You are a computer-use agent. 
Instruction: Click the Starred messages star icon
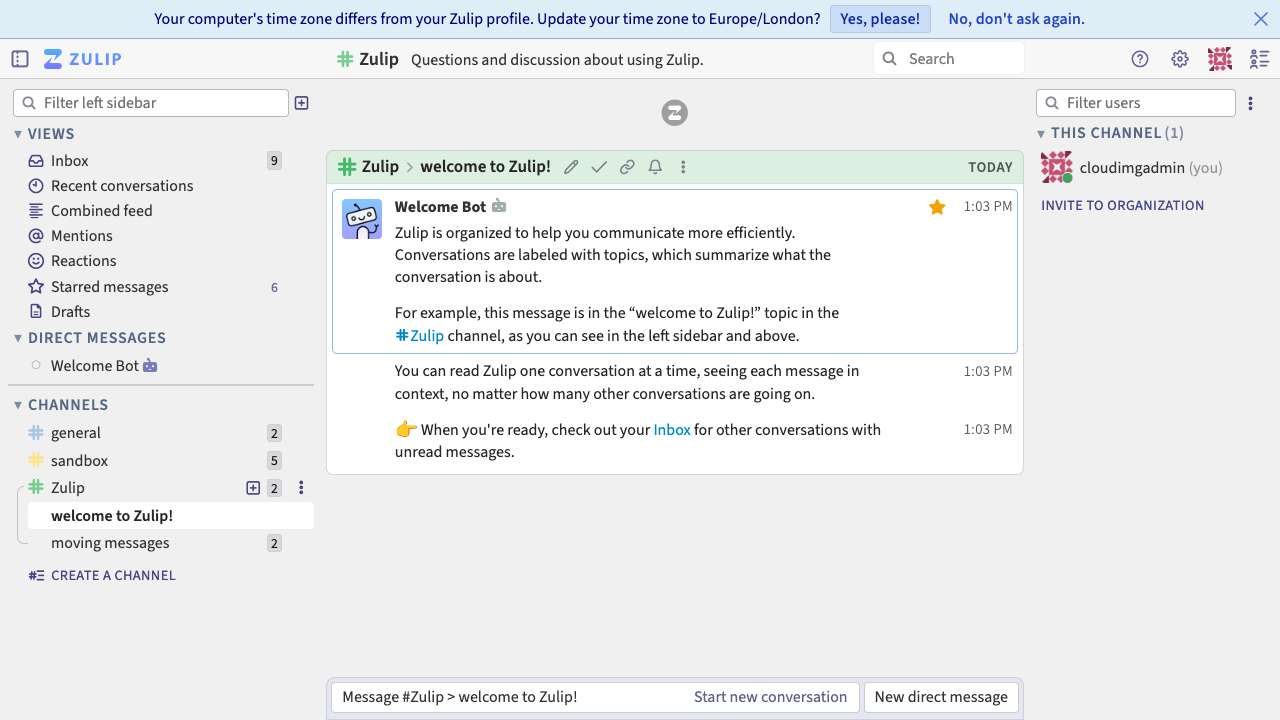[x=36, y=287]
